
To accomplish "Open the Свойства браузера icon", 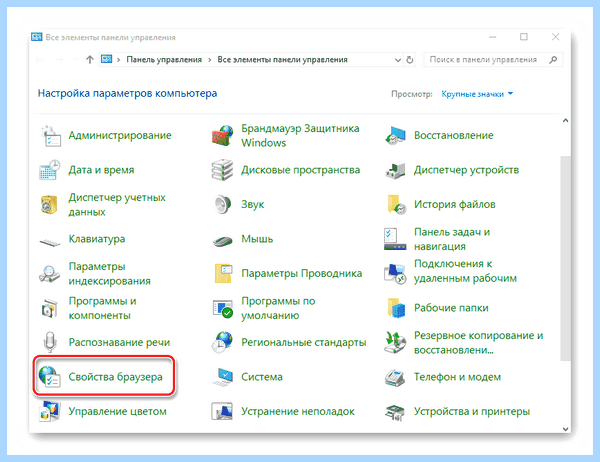I will pos(50,377).
